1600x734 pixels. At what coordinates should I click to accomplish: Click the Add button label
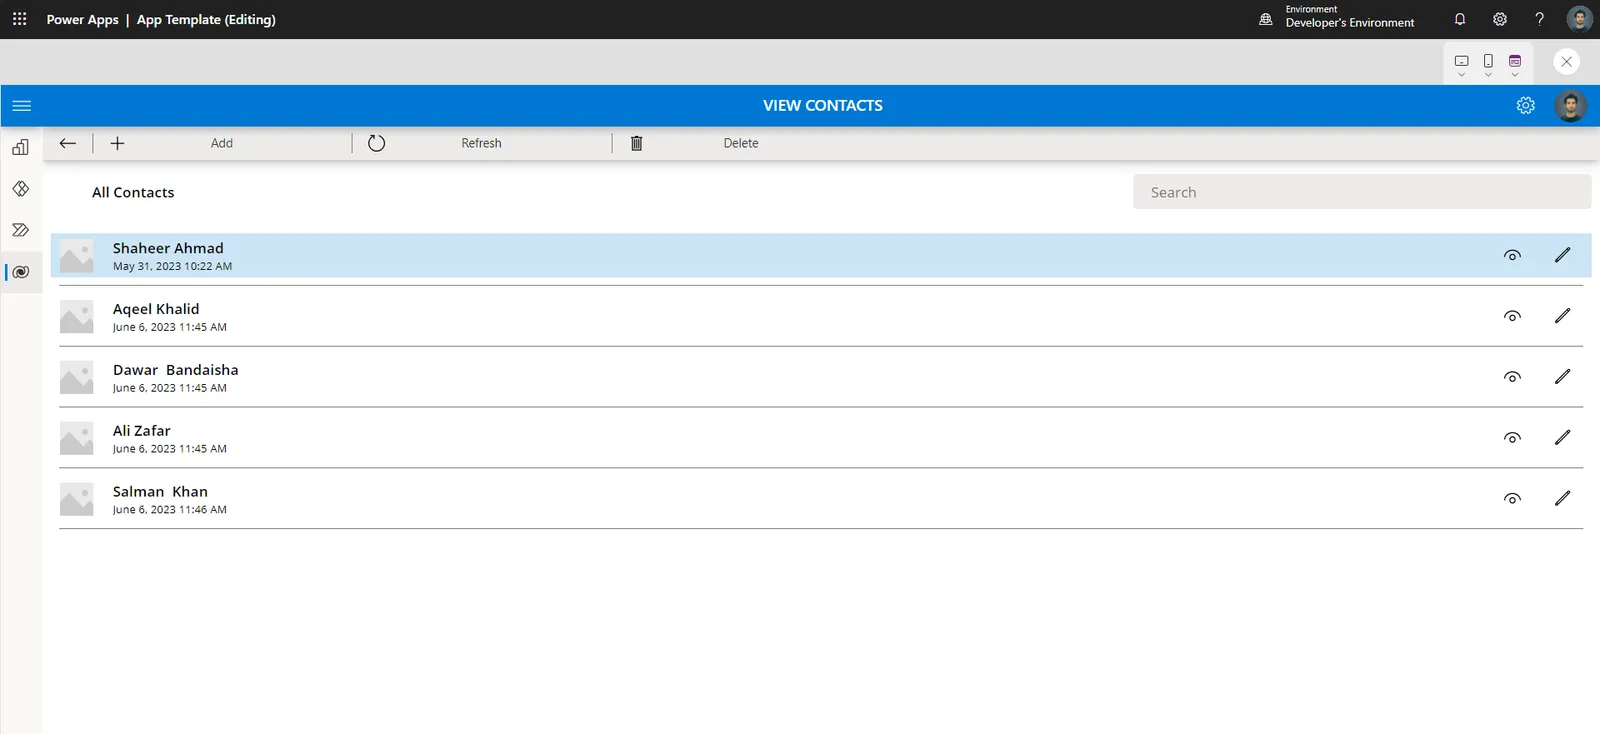[x=222, y=143]
